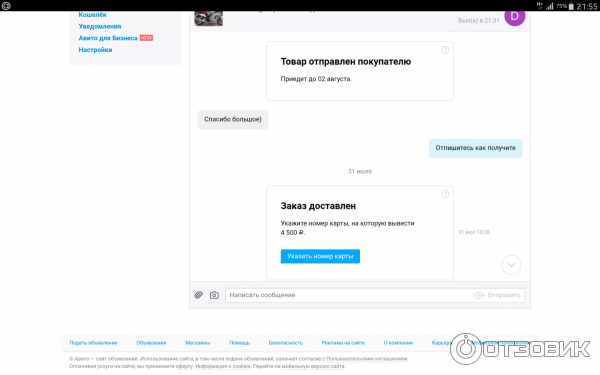
Task: Click signal strength icon in status bar
Action: pyautogui.click(x=550, y=6)
